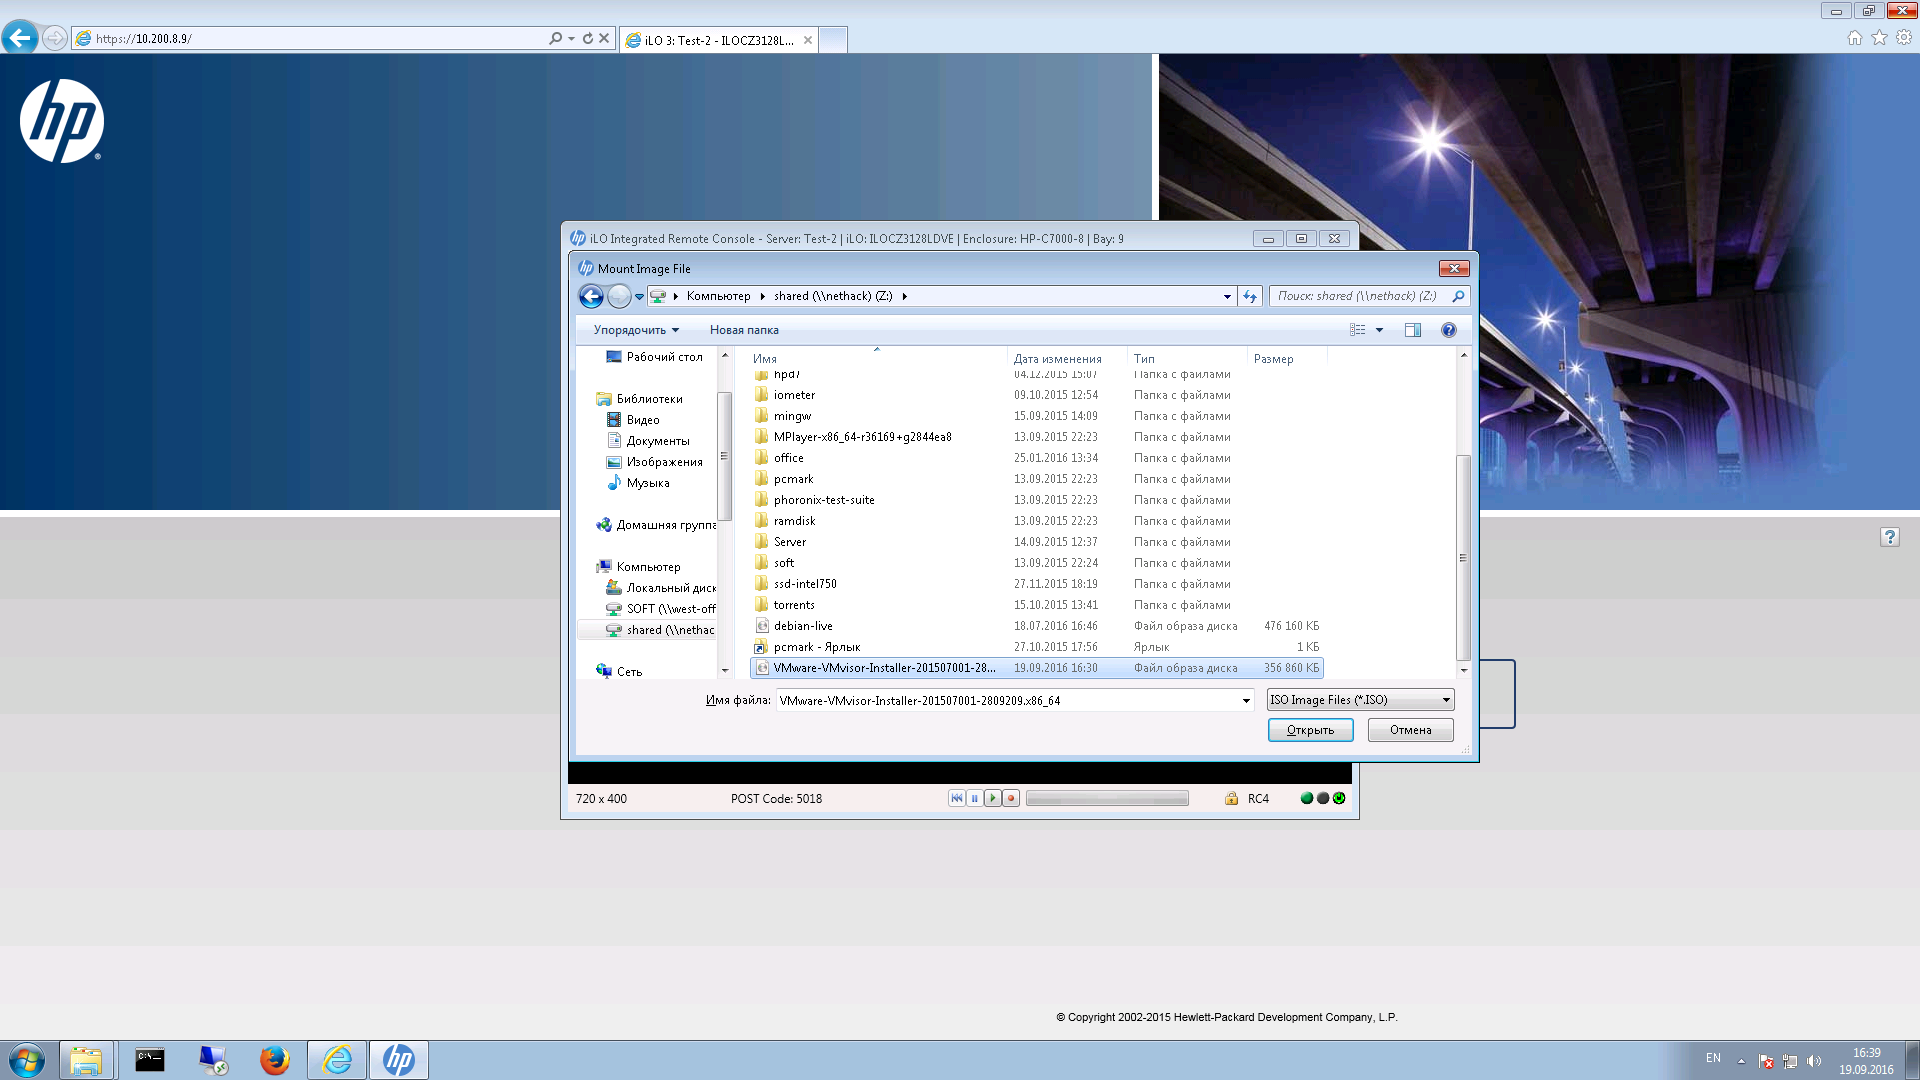Toggle the preview pane icon

pyautogui.click(x=1412, y=330)
